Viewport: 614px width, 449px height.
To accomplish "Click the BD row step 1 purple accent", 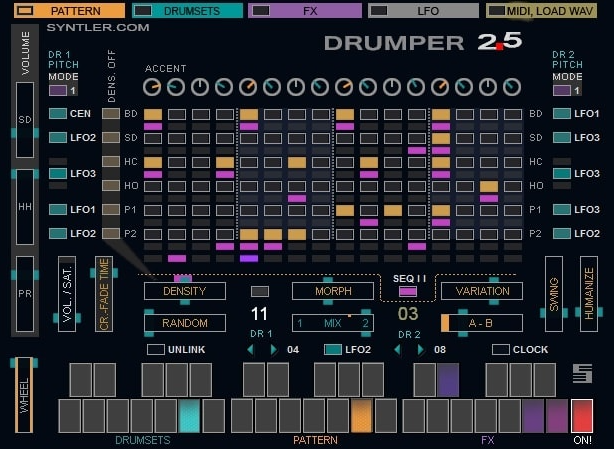I will point(153,126).
